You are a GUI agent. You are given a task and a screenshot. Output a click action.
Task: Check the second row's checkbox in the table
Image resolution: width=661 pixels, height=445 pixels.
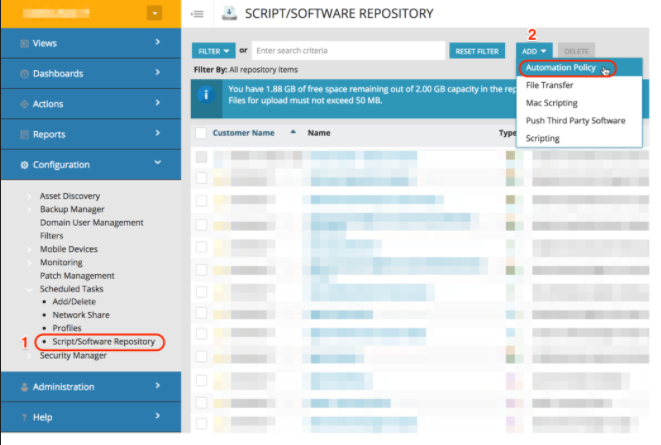coord(201,178)
